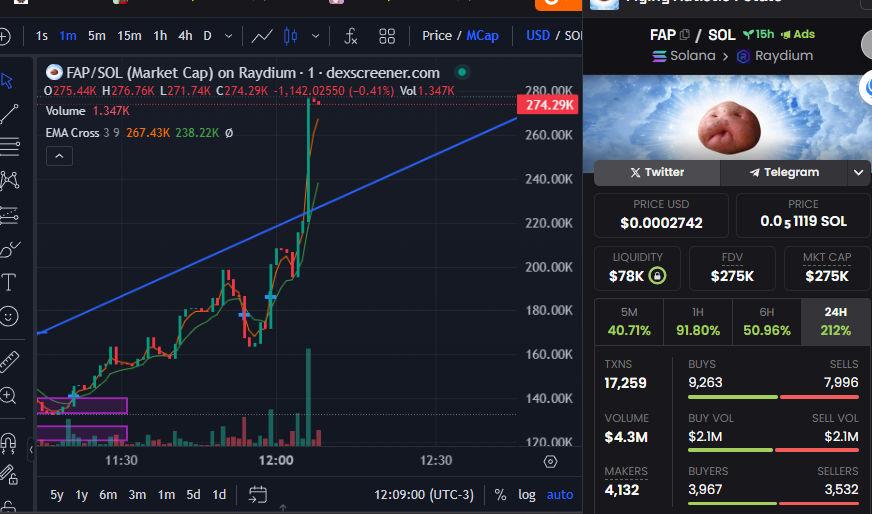Open the Telegram link button
The image size is (872, 514).
coord(784,172)
